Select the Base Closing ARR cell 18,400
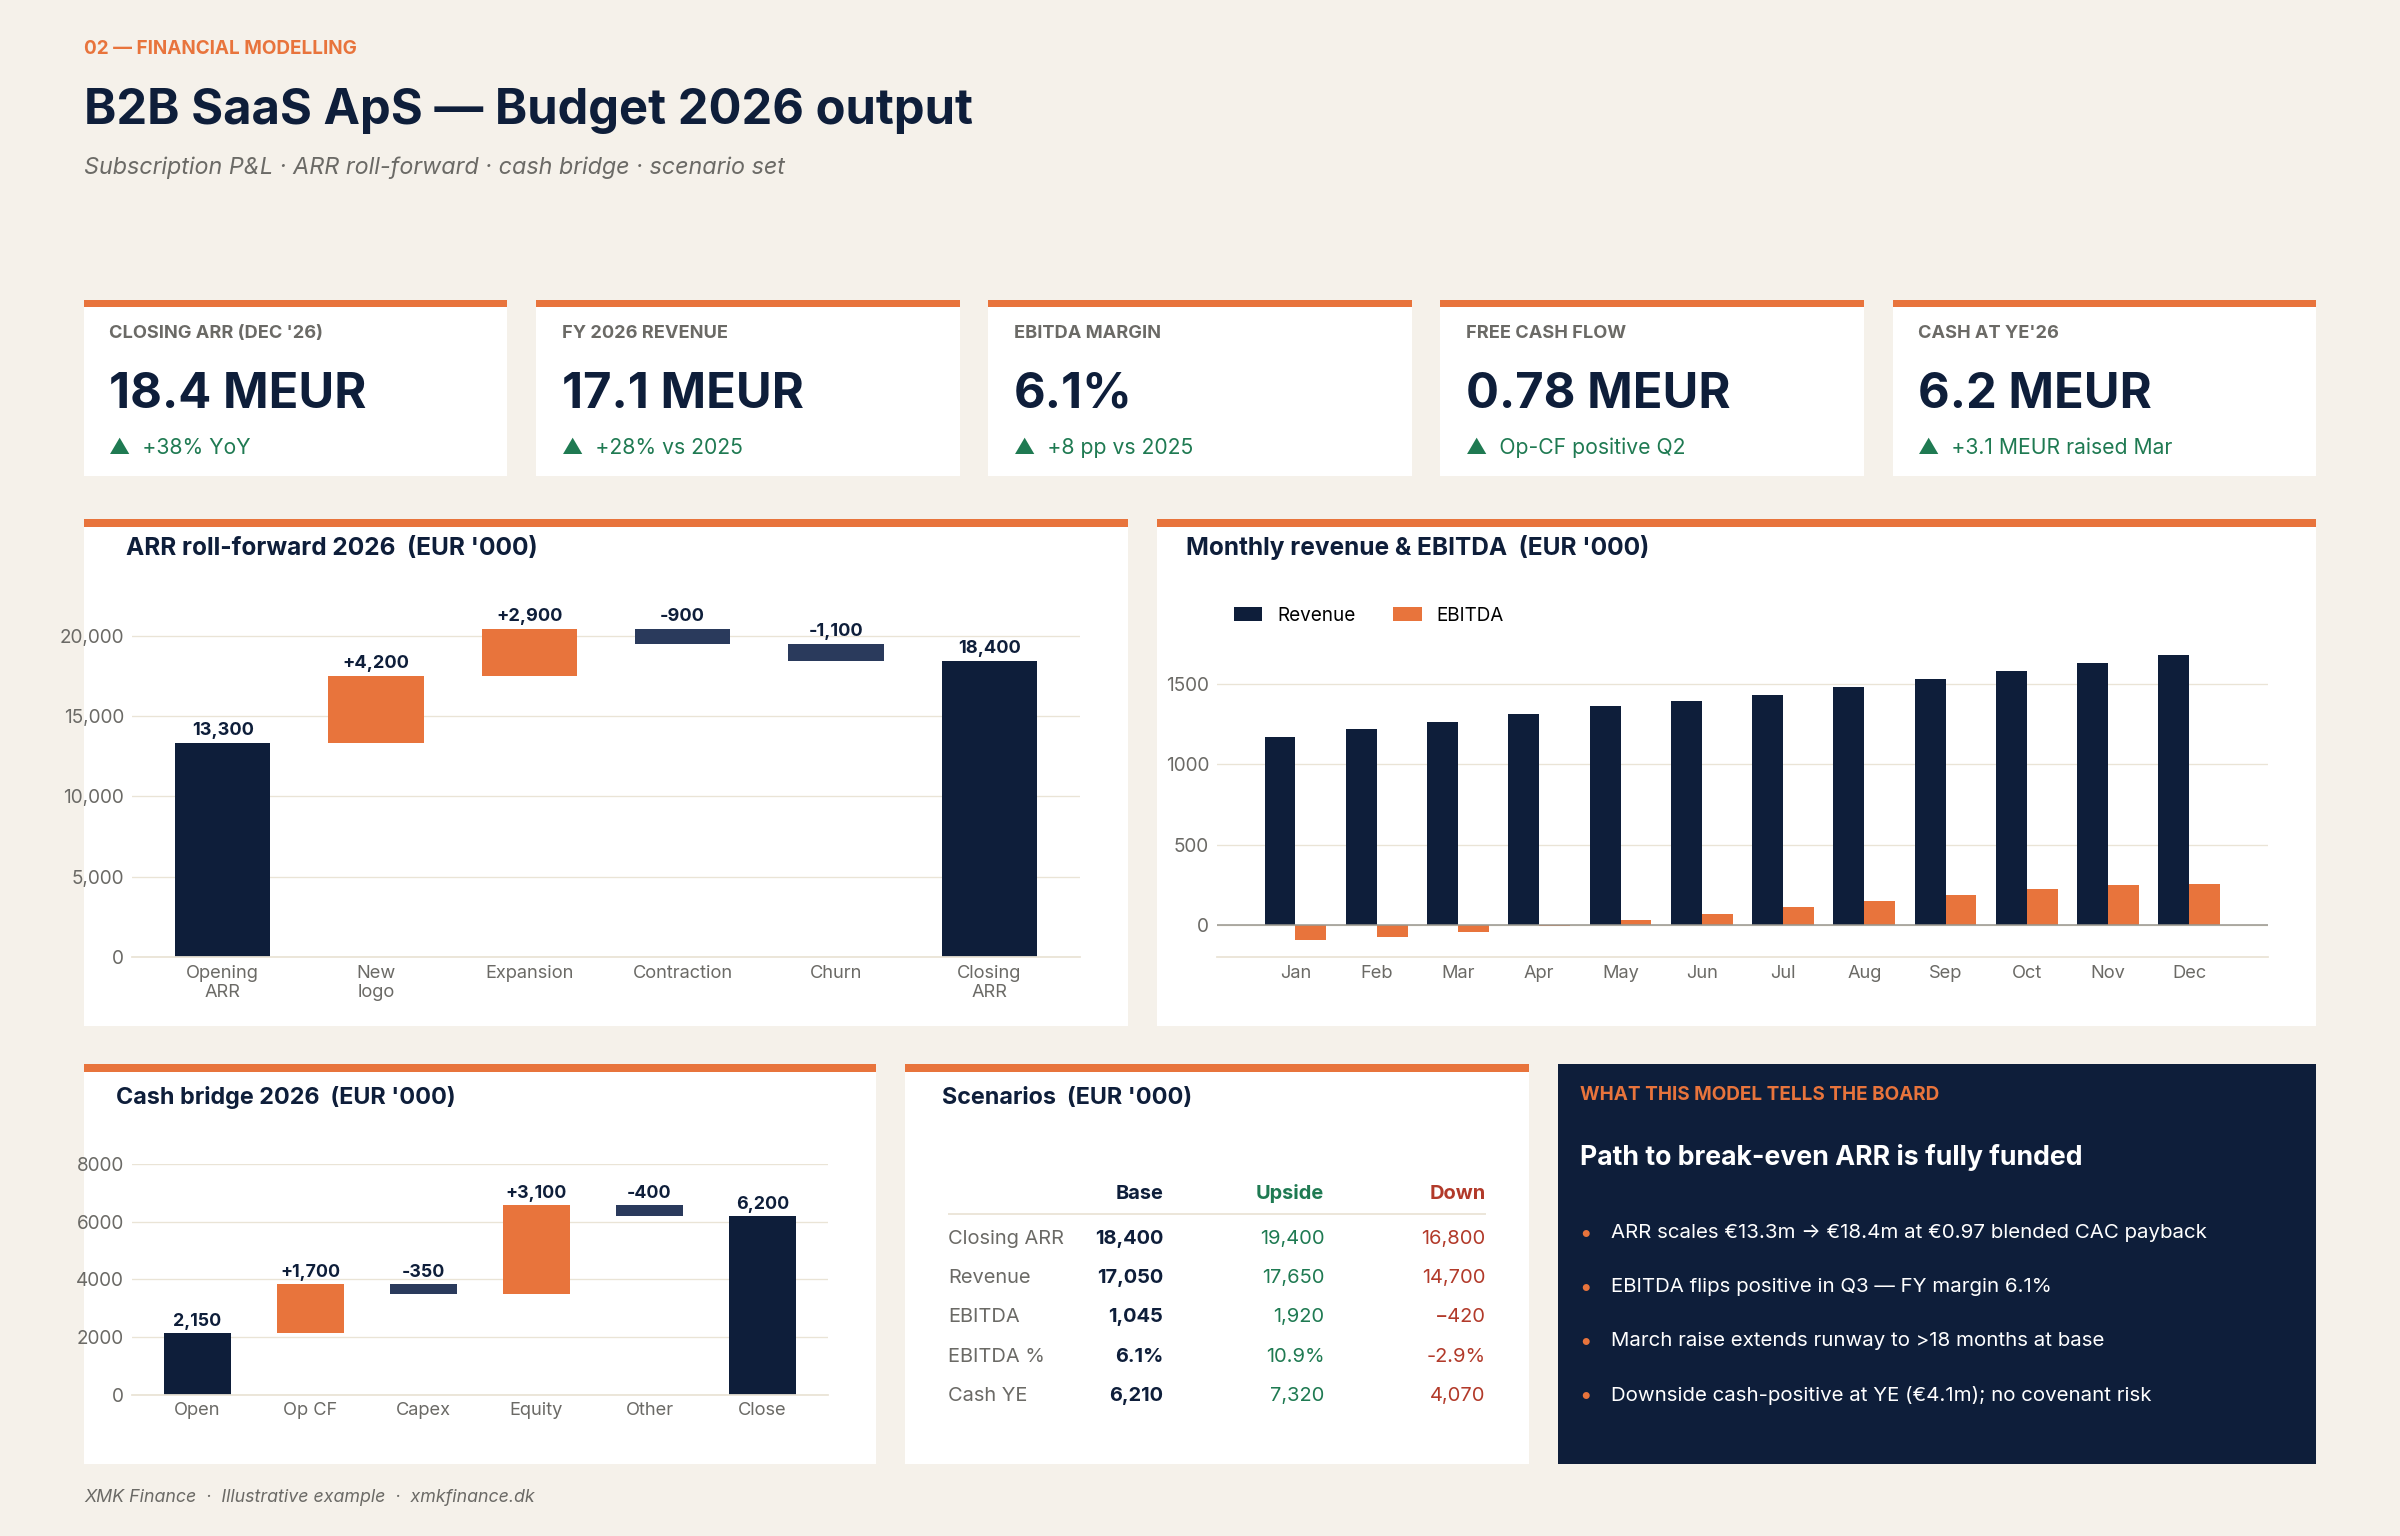Viewport: 2400px width, 1536px height. 1129,1237
